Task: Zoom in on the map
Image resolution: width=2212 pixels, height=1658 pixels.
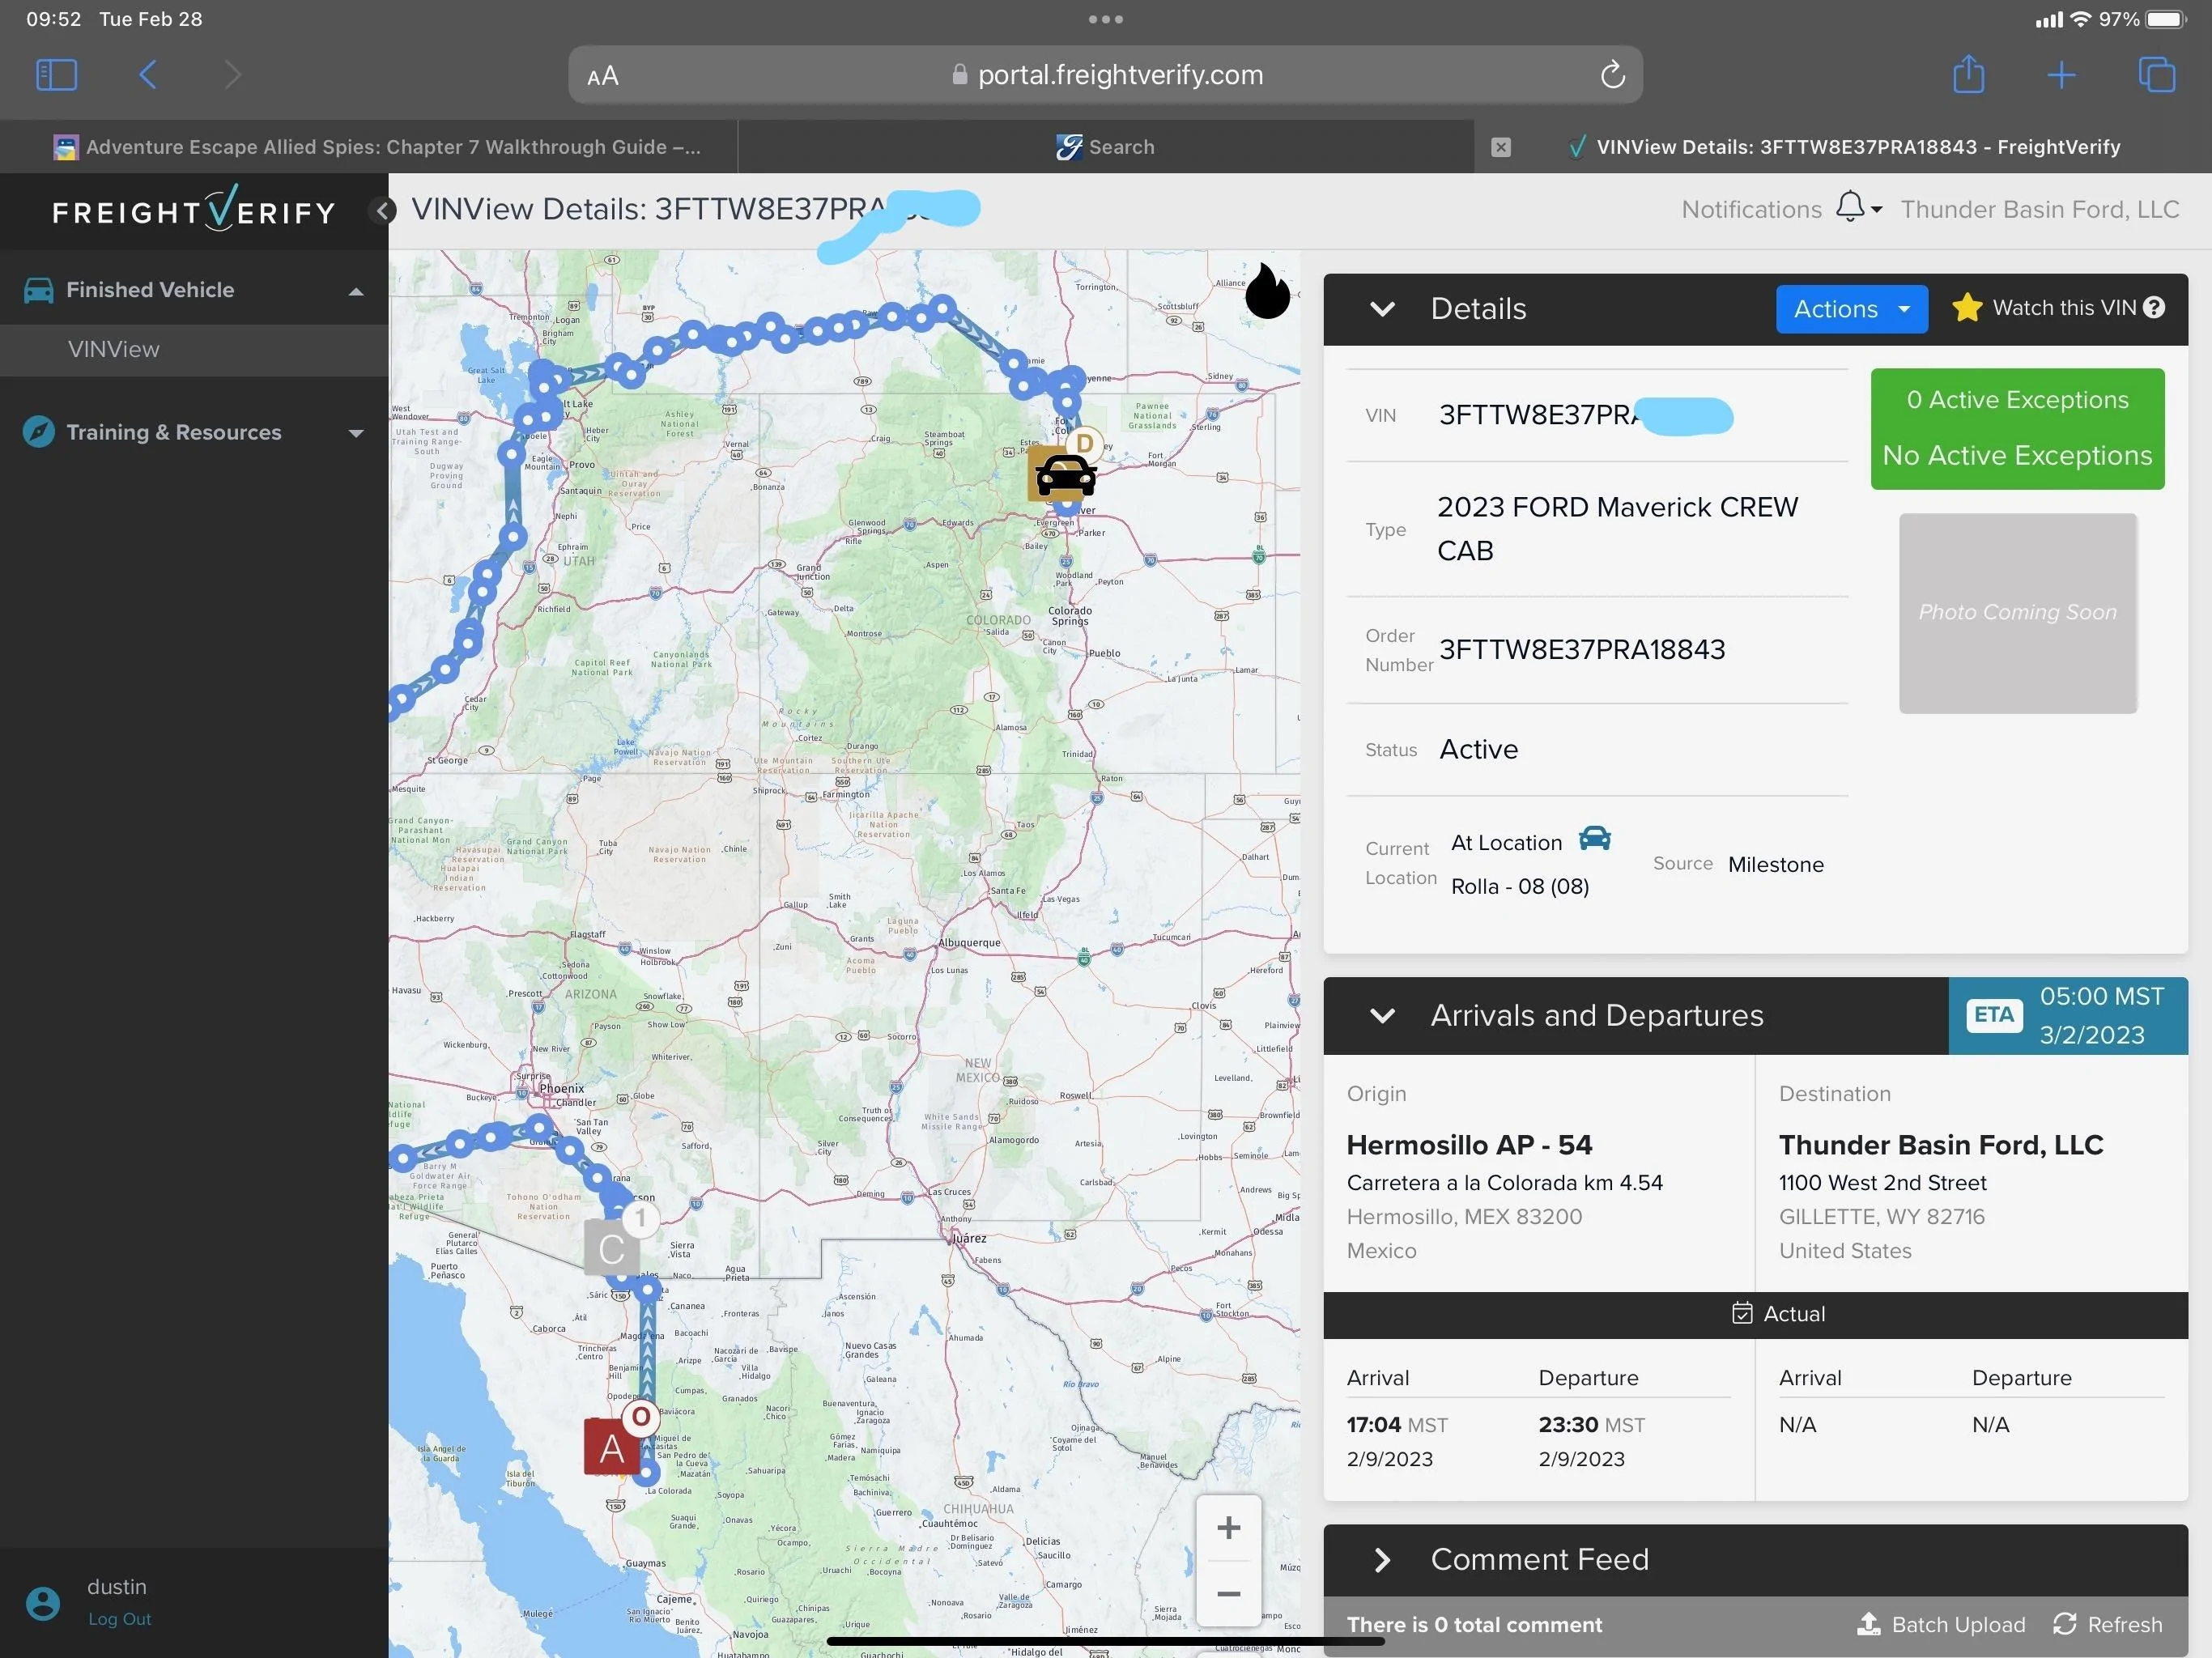Action: click(1229, 1528)
